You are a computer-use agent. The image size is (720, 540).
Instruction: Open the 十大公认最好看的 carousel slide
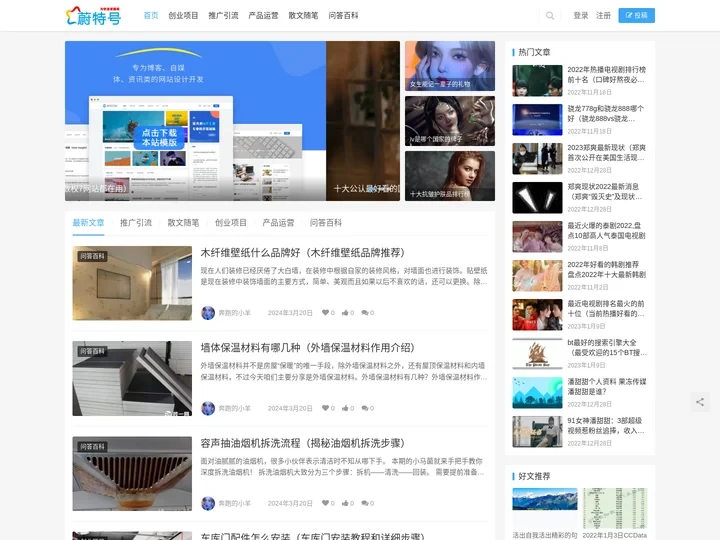(363, 121)
